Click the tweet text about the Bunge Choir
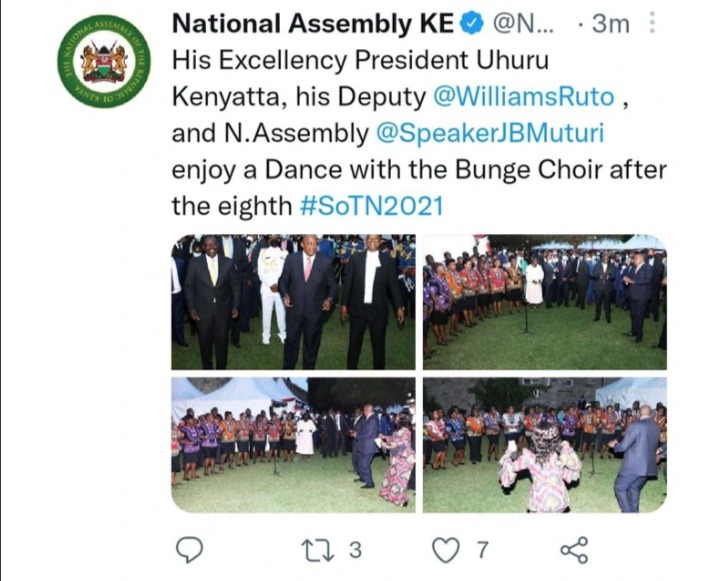720x581 pixels. pos(419,133)
